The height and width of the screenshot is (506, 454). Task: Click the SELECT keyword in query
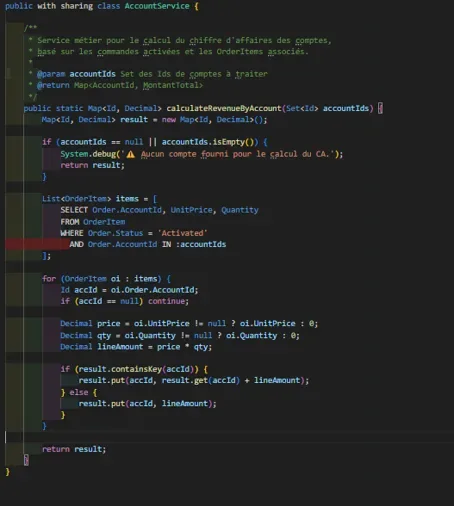coord(74,210)
